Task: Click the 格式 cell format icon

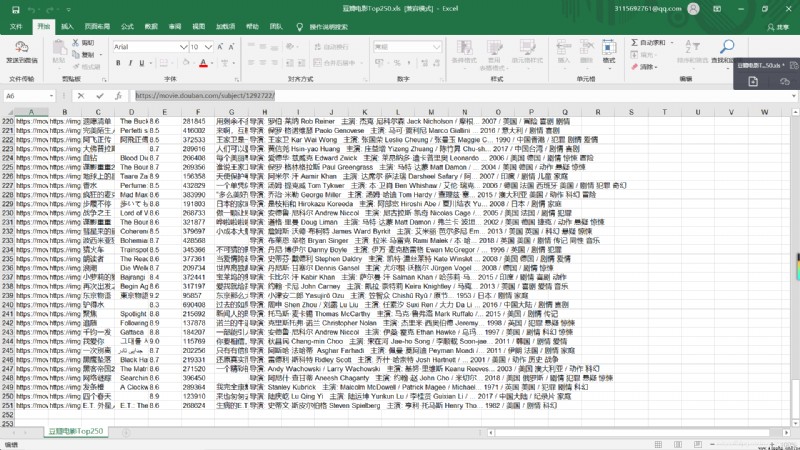Action: [609, 47]
